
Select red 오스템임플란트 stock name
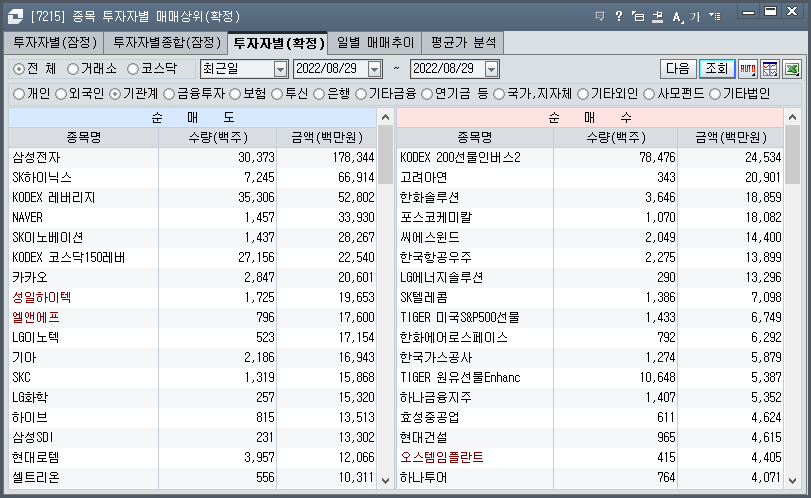[442, 458]
